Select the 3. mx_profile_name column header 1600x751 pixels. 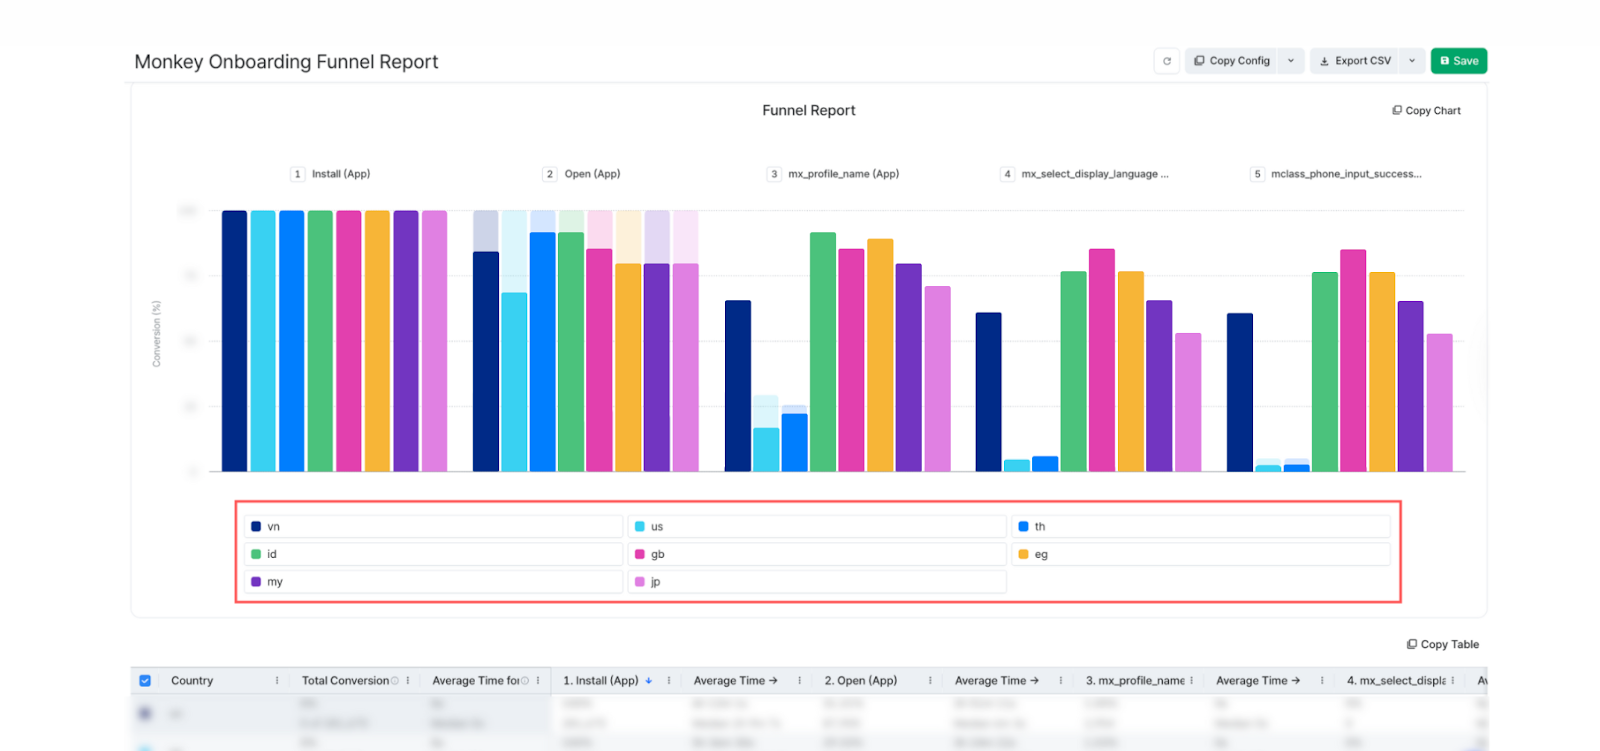[x=1134, y=681]
